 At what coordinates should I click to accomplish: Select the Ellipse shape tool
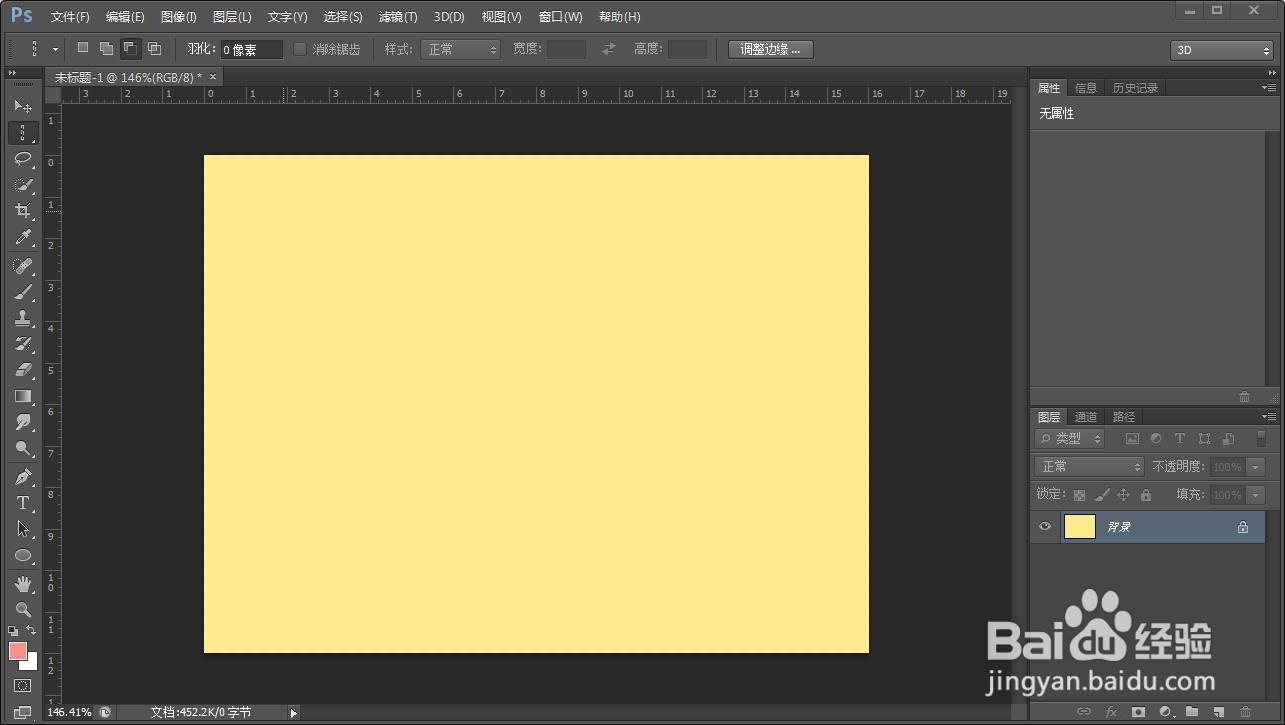point(23,555)
